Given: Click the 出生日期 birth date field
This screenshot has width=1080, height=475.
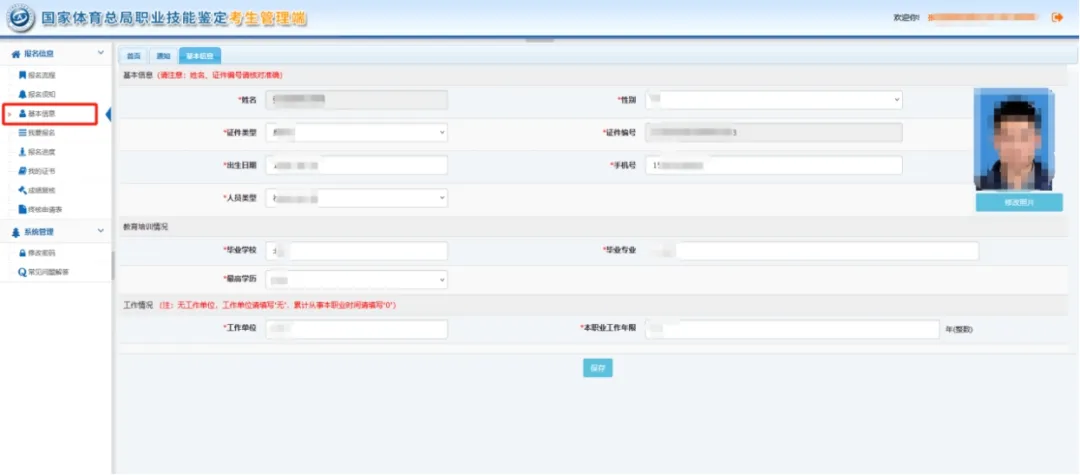Looking at the screenshot, I should 357,165.
